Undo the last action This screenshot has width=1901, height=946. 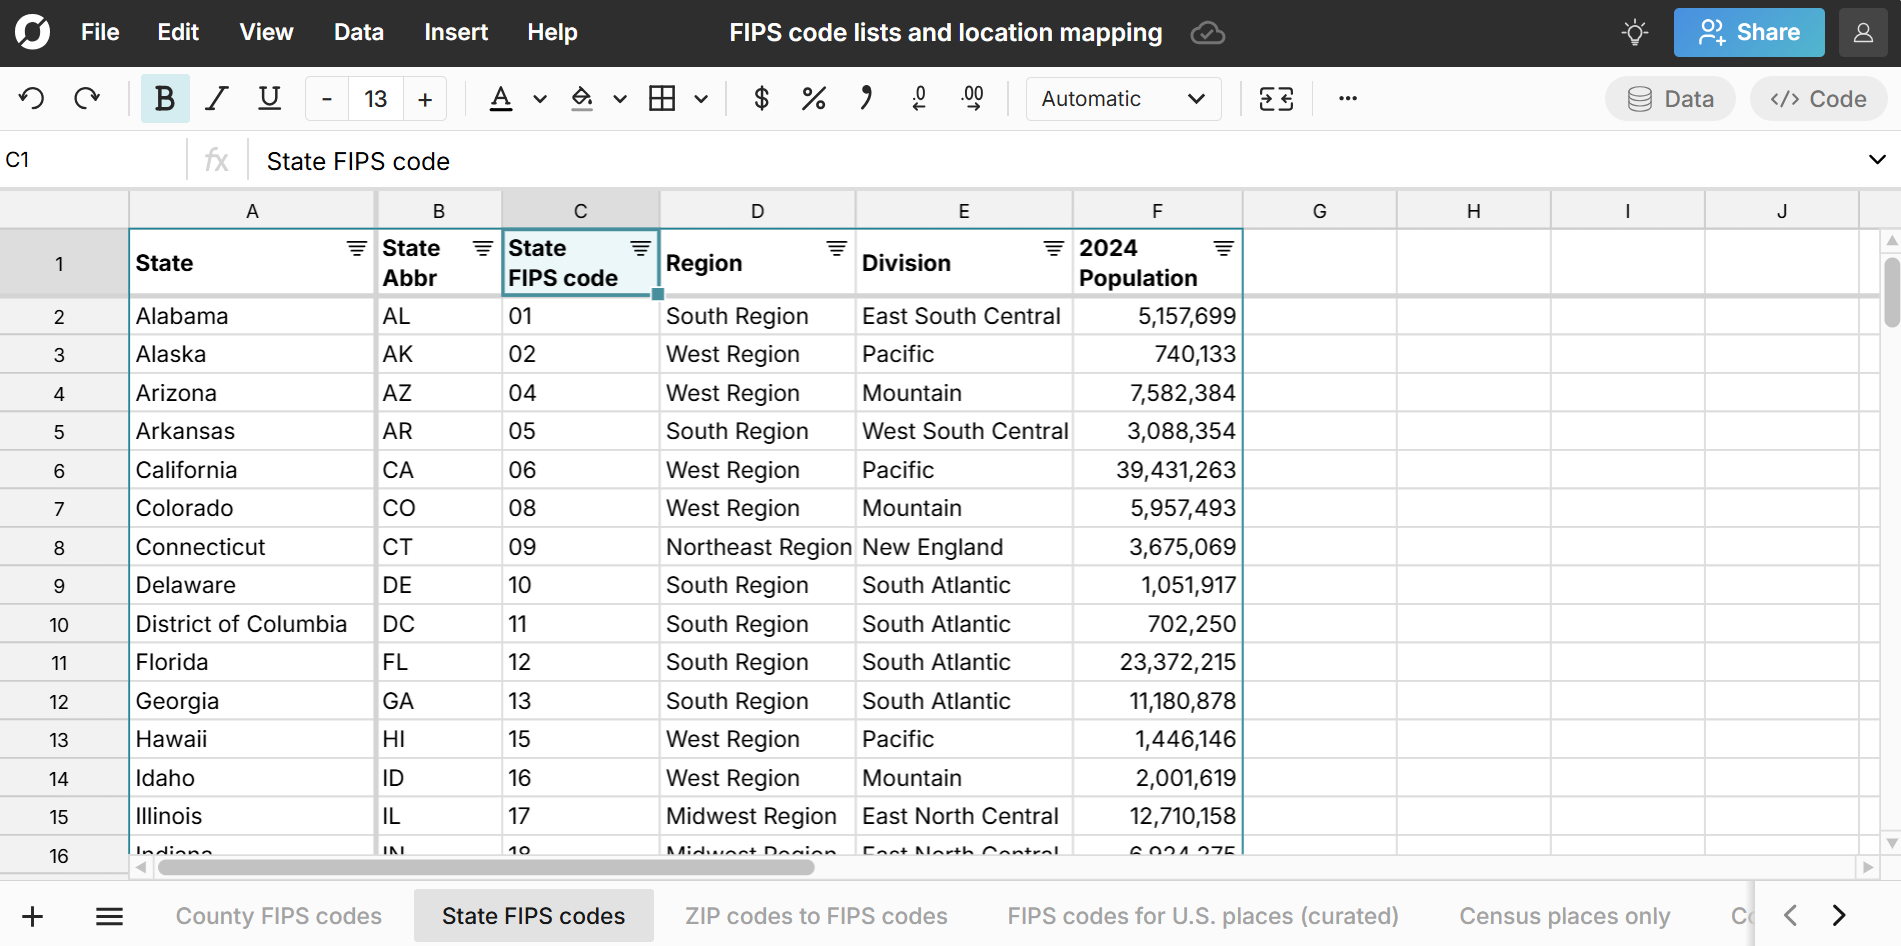tap(31, 98)
